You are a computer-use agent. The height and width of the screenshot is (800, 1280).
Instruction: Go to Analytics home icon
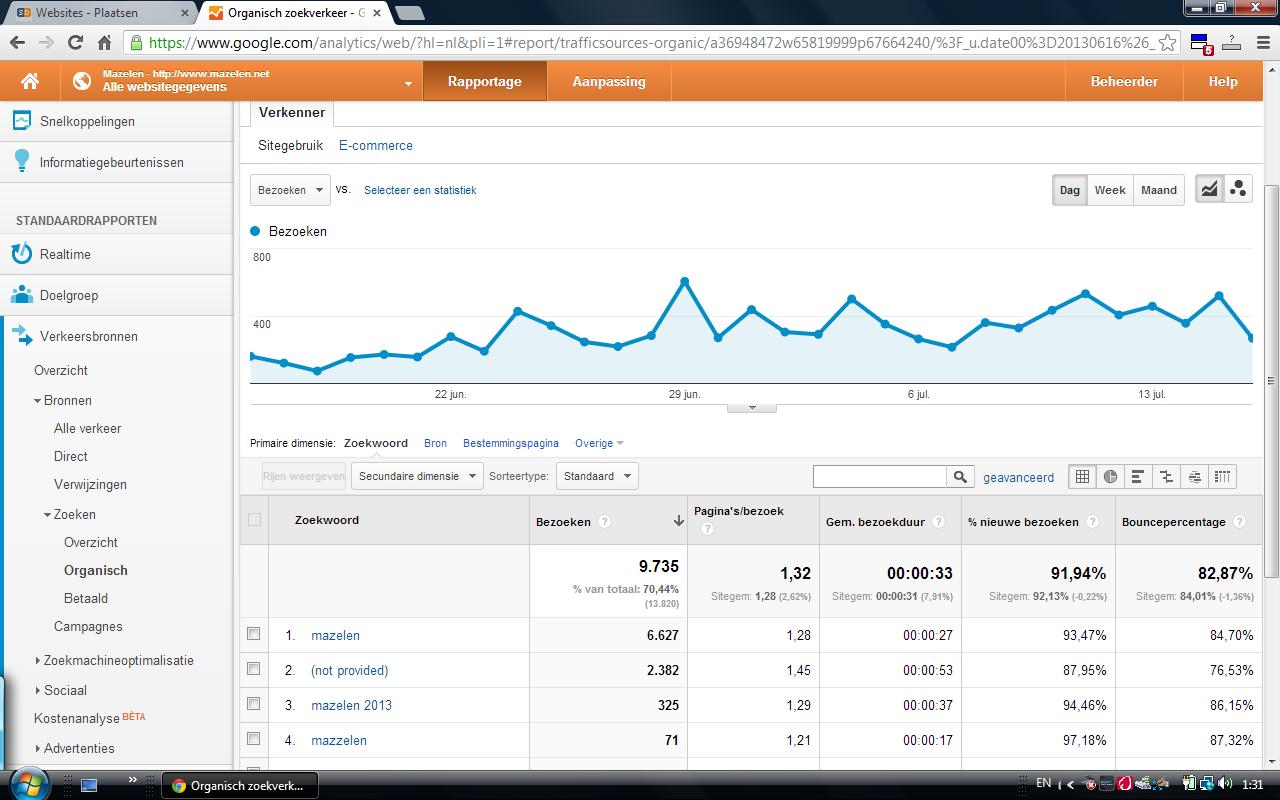30,81
